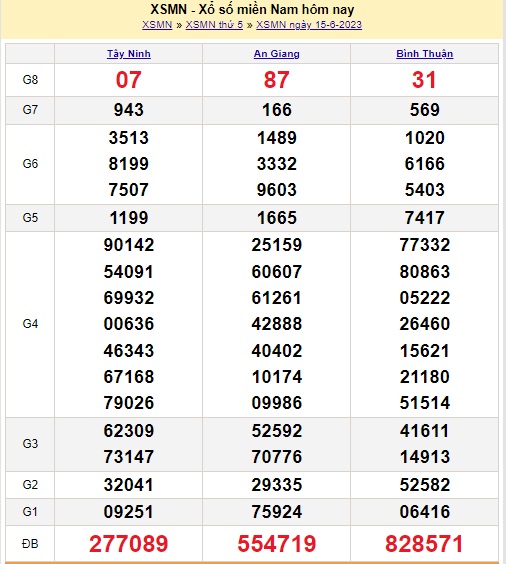This screenshot has height=564, width=506.
Task: Select Tây Ninh special prize 277089
Action: (x=129, y=543)
